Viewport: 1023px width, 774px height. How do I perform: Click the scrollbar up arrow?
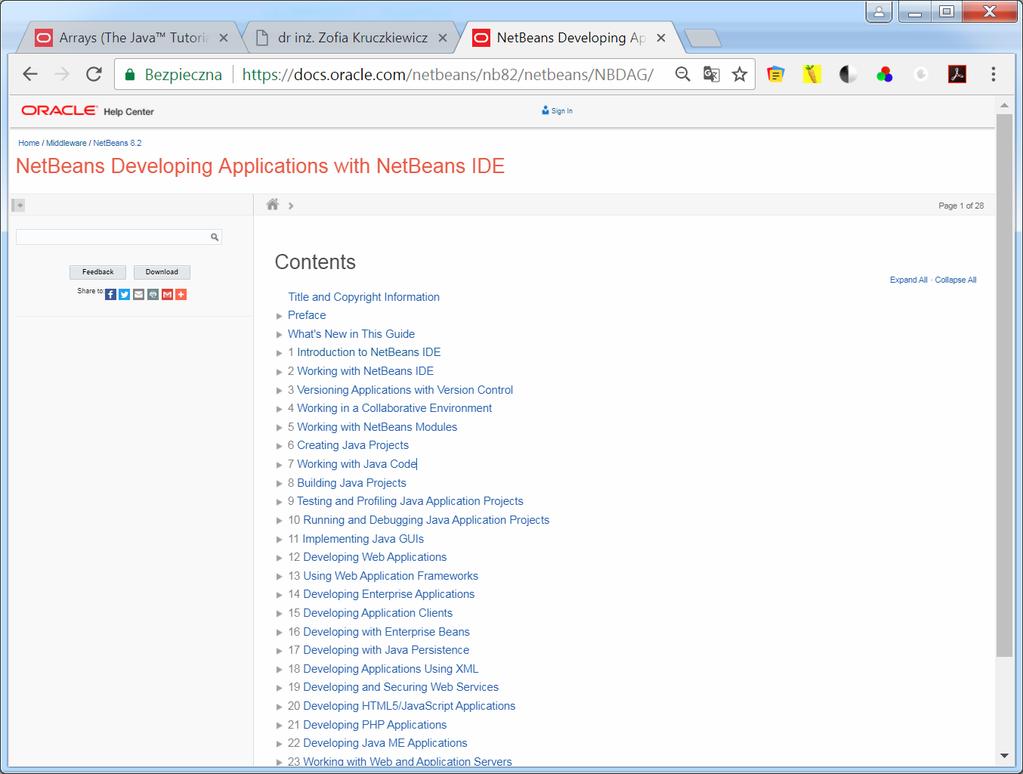[x=1004, y=104]
